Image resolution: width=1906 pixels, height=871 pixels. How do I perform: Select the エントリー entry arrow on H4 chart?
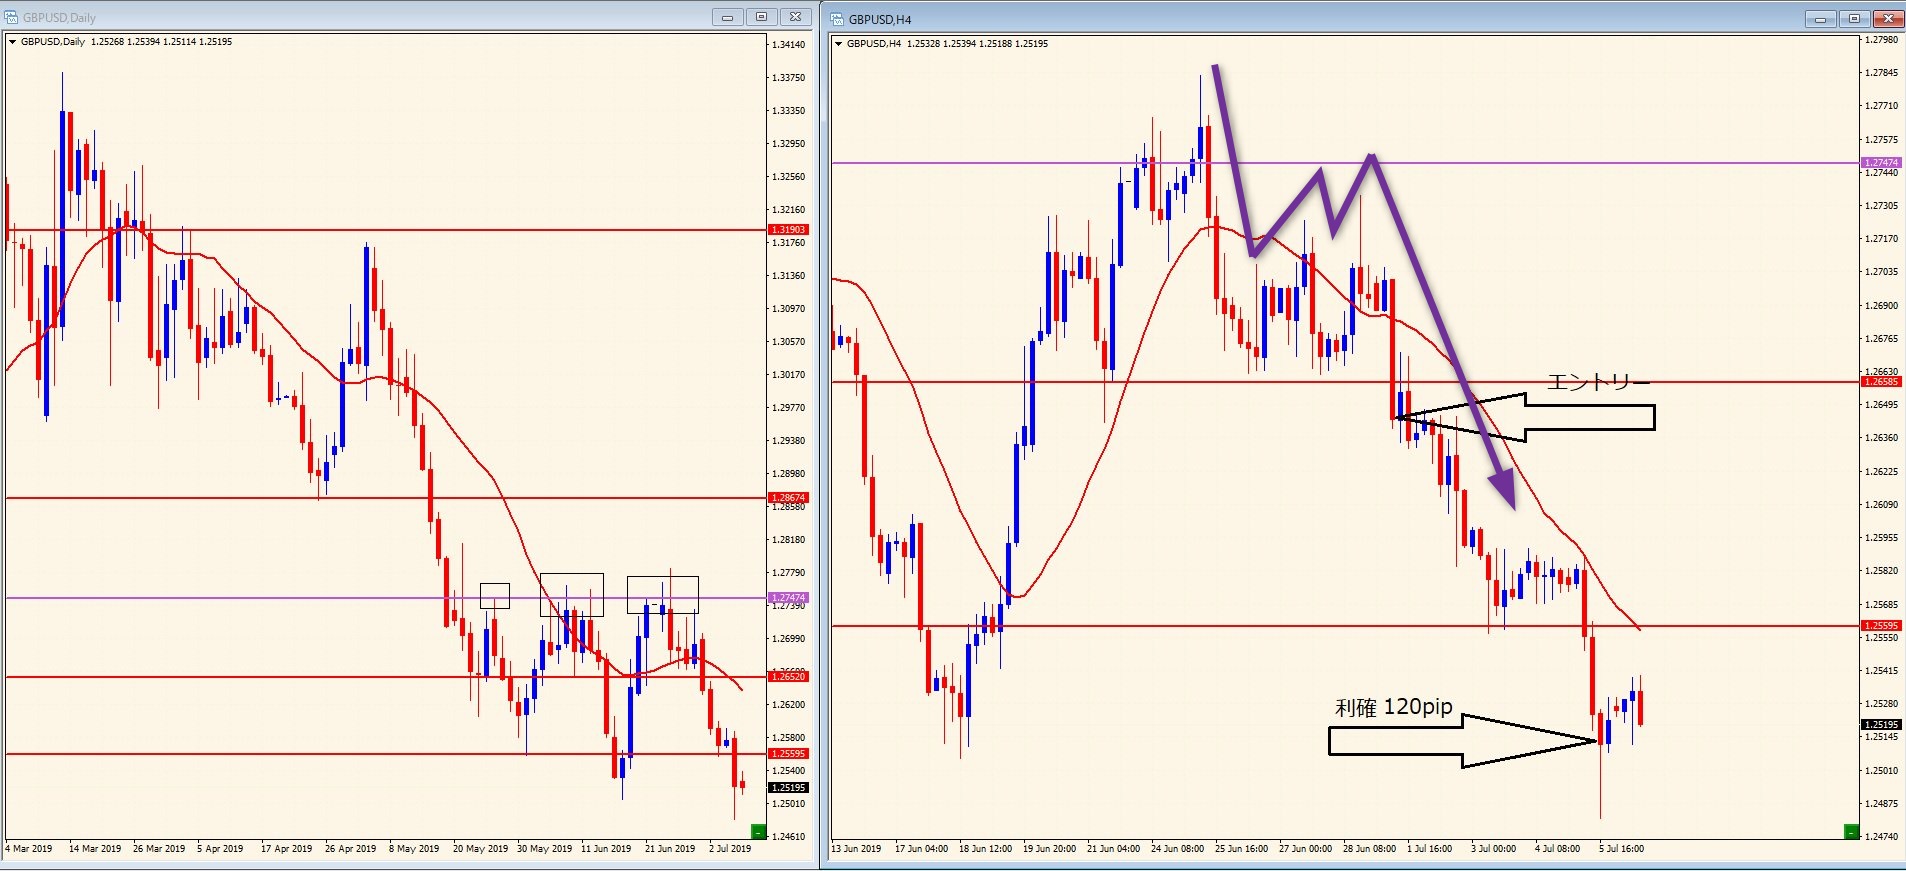tap(1580, 416)
